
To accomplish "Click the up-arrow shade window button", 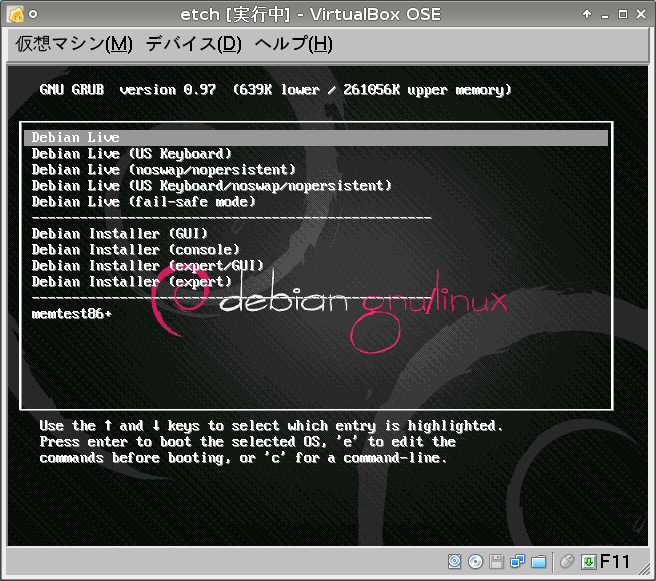I will click(587, 14).
